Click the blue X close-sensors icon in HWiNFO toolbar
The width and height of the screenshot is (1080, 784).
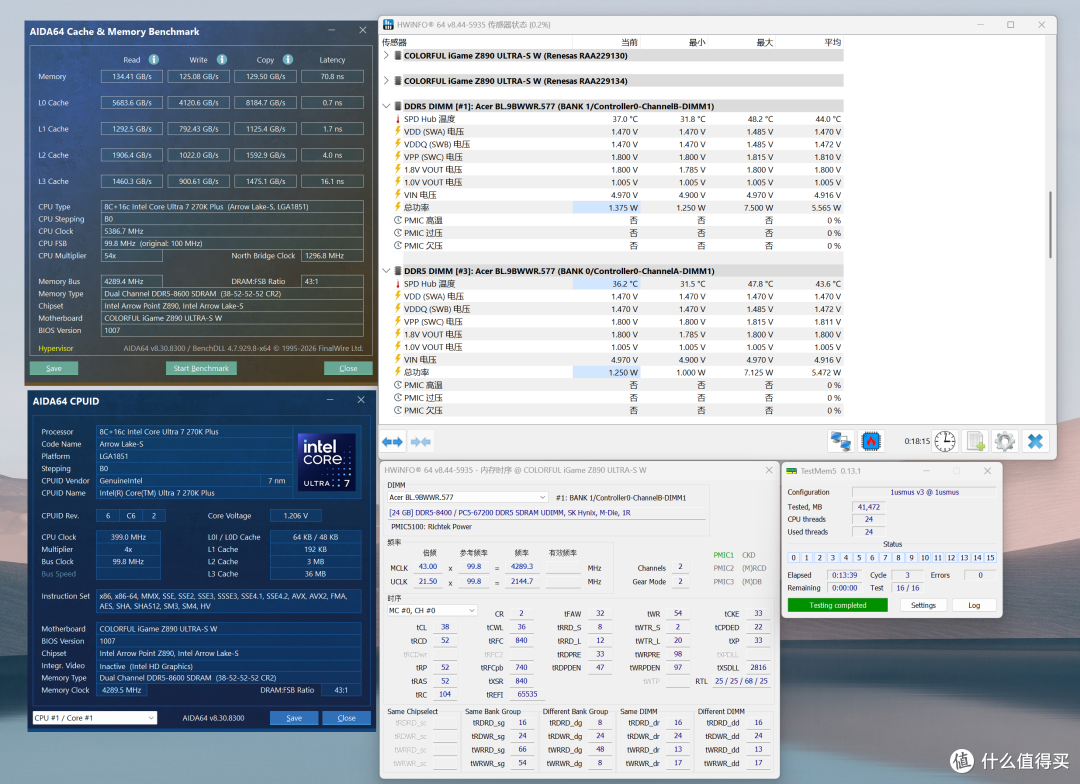click(1035, 441)
